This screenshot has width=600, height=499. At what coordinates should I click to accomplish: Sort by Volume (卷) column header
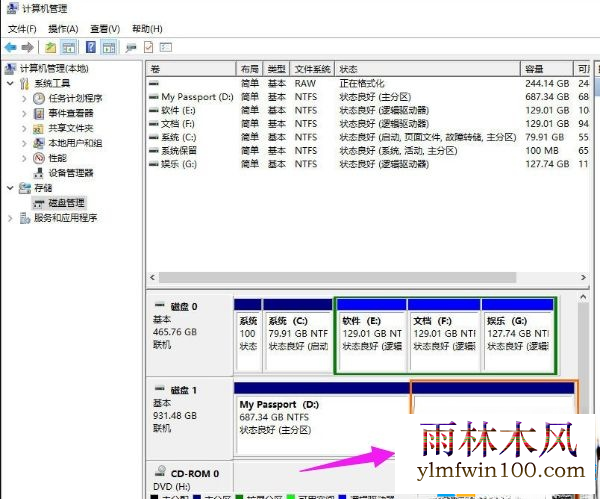191,69
